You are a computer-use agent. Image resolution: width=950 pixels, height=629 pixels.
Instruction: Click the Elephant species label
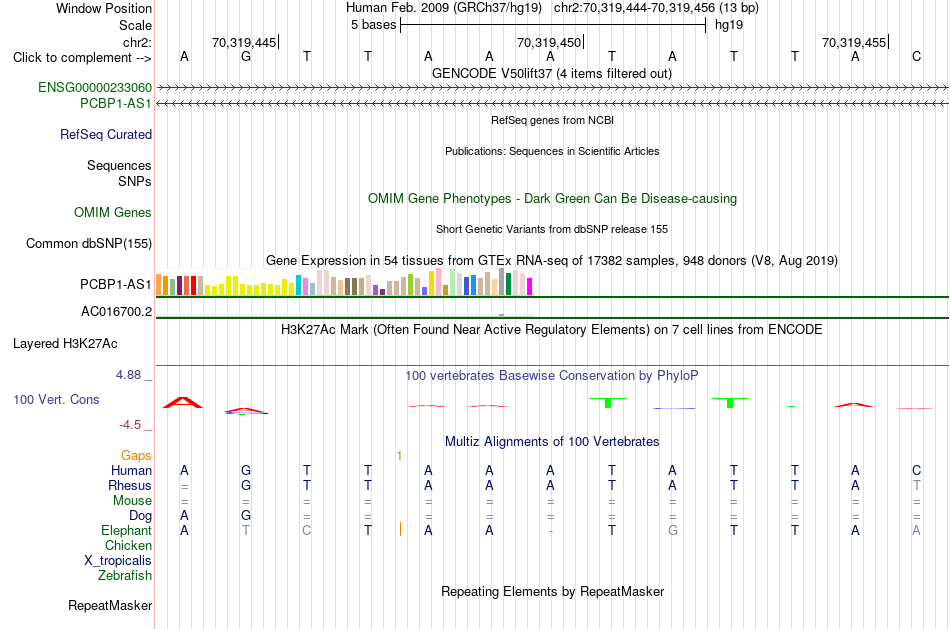click(127, 531)
